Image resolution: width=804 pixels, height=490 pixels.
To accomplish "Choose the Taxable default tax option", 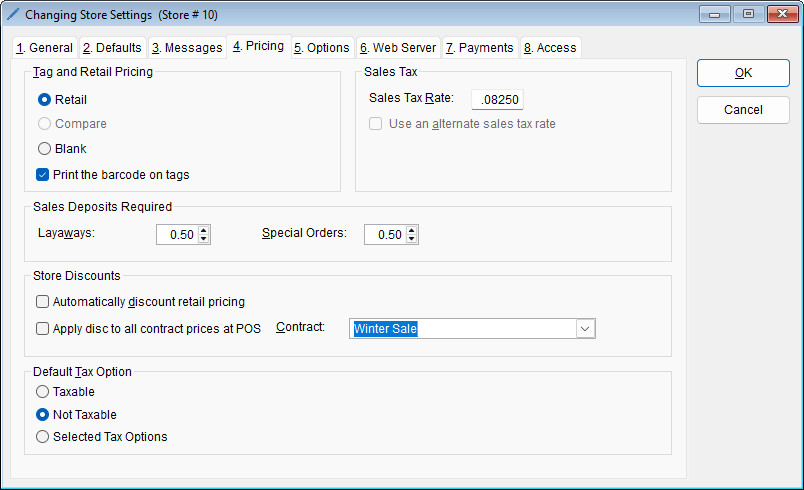I will [43, 392].
